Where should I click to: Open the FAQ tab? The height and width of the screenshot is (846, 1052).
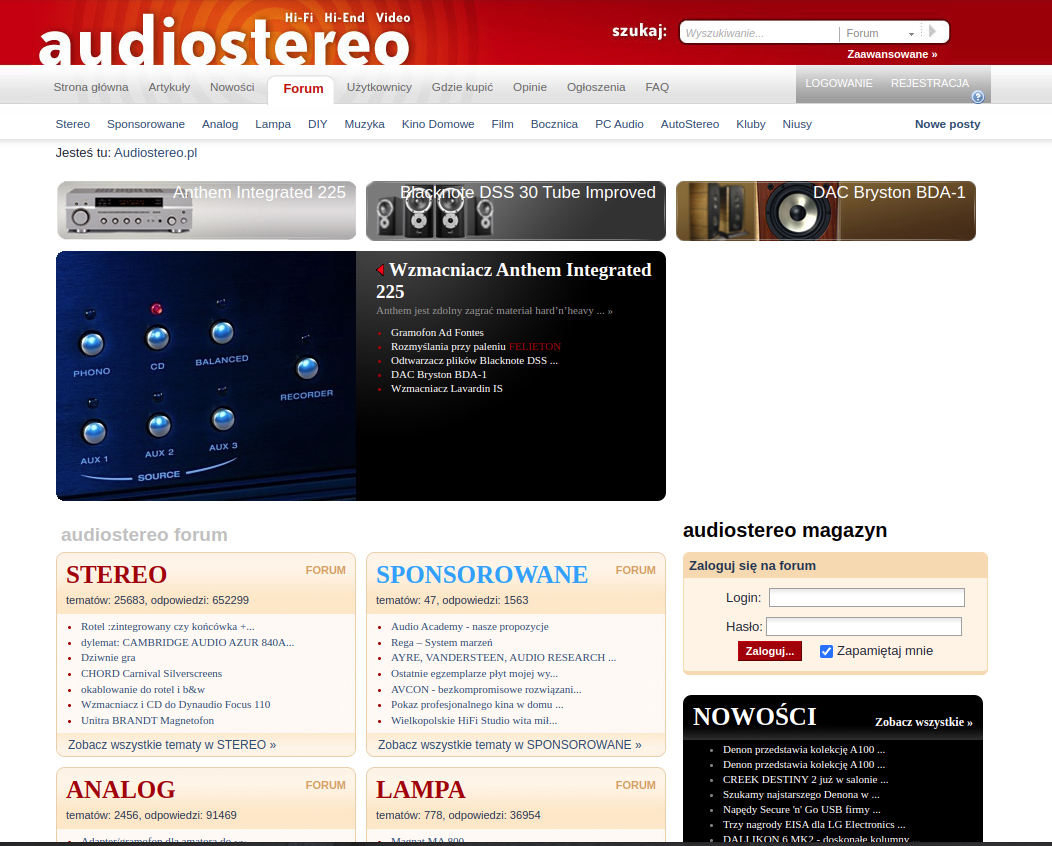(x=657, y=87)
